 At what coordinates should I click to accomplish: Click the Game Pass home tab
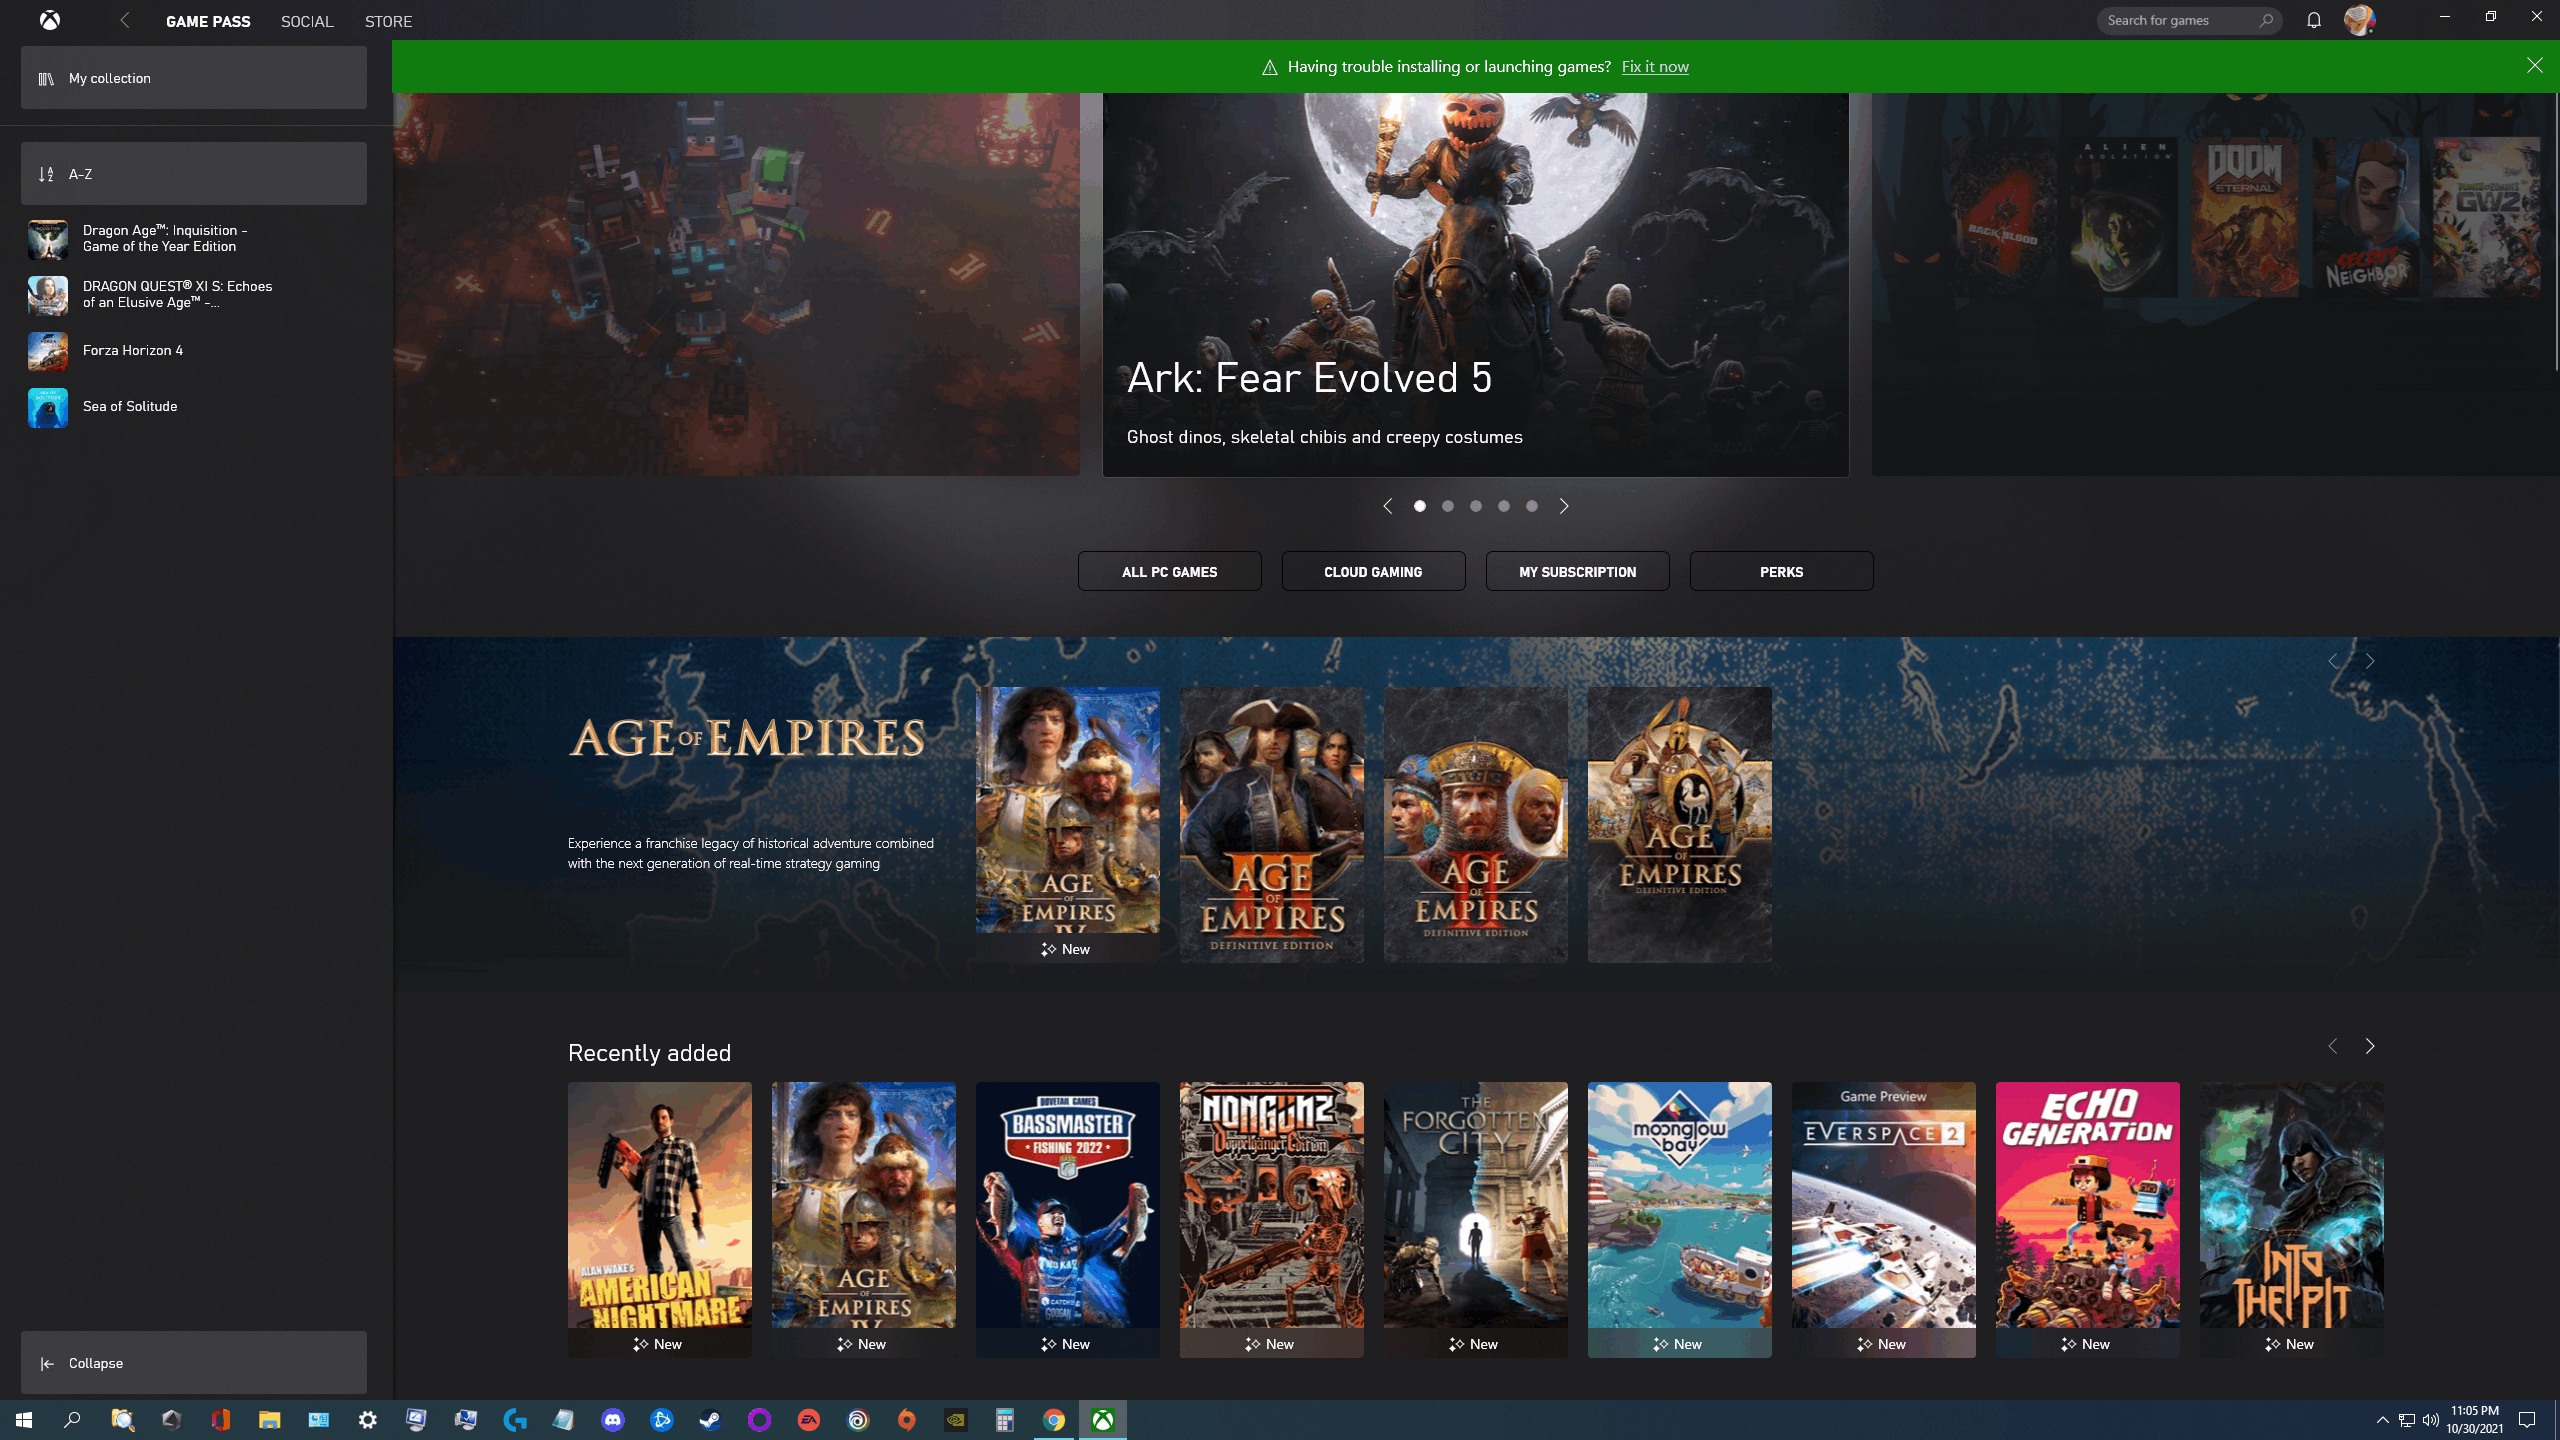pyautogui.click(x=207, y=21)
